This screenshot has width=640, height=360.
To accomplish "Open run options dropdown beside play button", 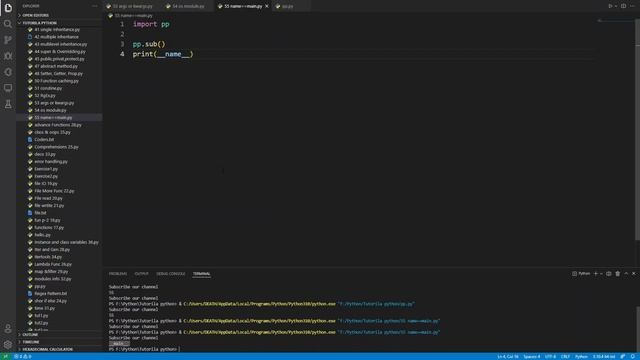I will click(616, 6).
